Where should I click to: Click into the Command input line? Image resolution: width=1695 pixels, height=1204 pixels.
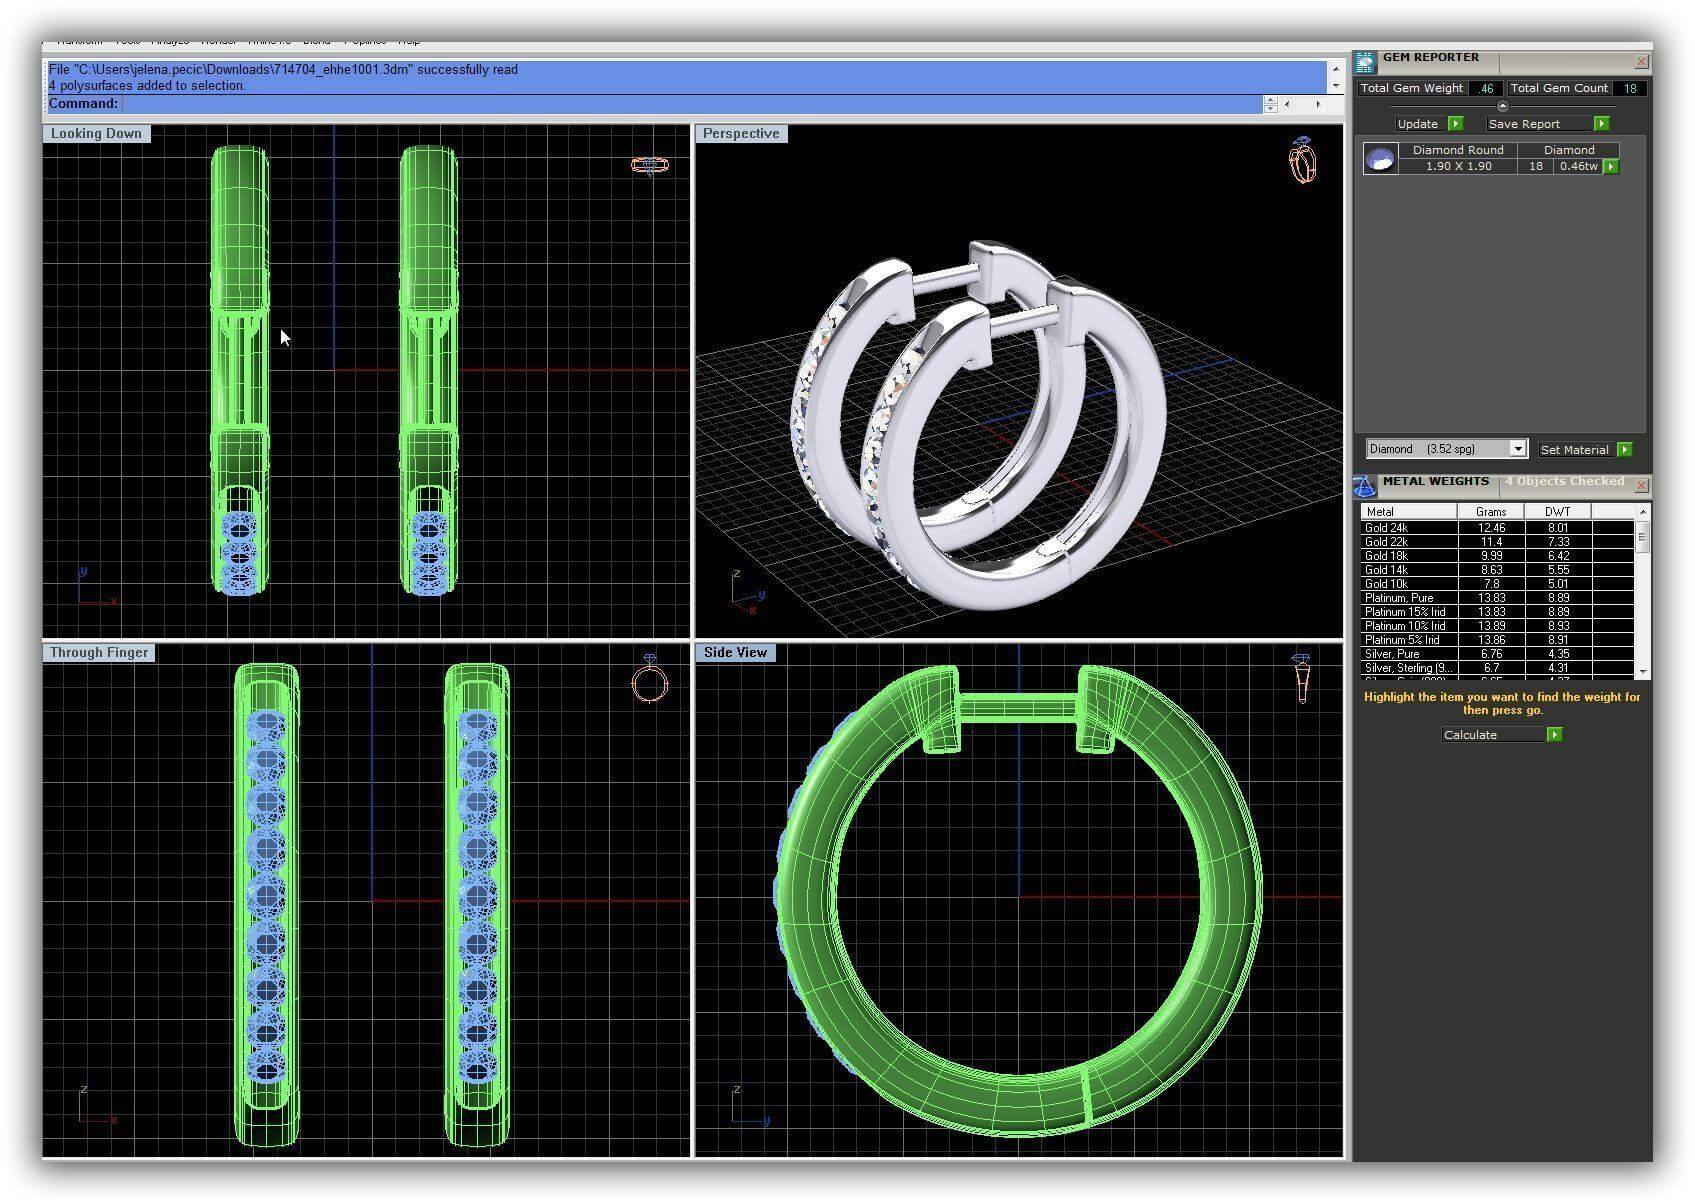click(x=690, y=104)
